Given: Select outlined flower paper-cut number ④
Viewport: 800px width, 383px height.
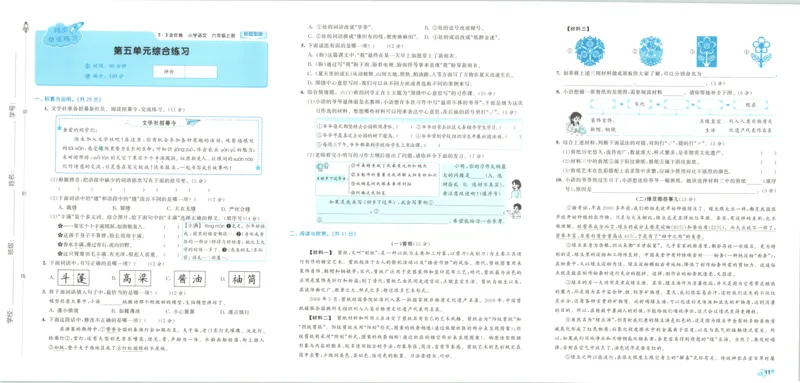Looking at the screenshot, I should pyautogui.click(x=761, y=52).
